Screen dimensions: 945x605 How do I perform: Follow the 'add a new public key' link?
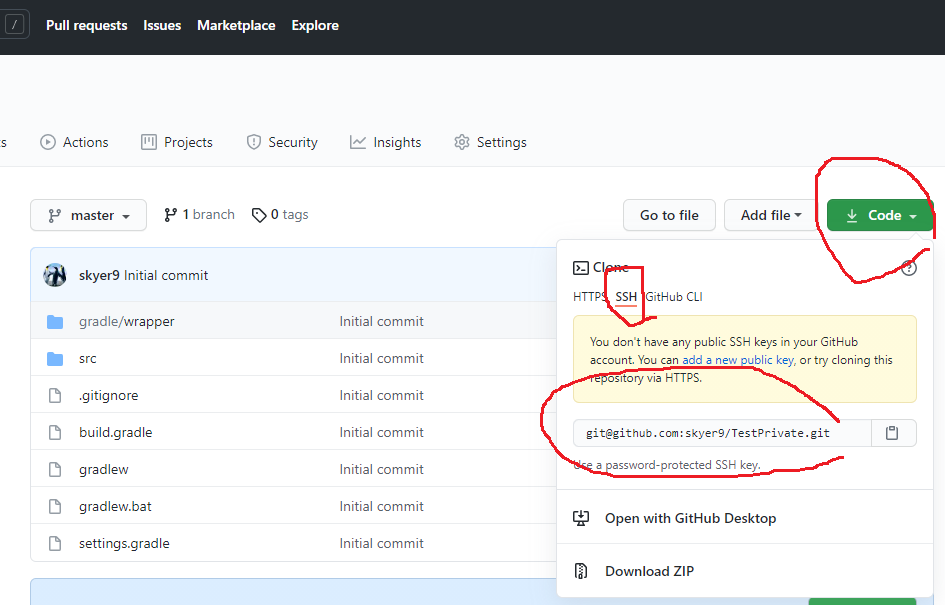(738, 360)
